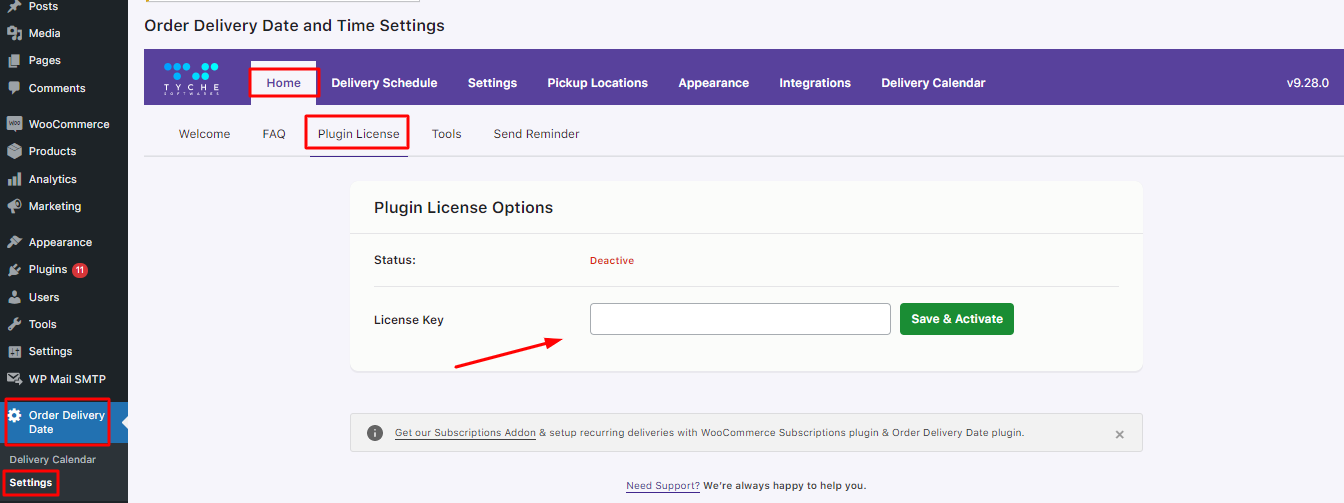Click the Deactive status text
1344x503 pixels.
[612, 260]
